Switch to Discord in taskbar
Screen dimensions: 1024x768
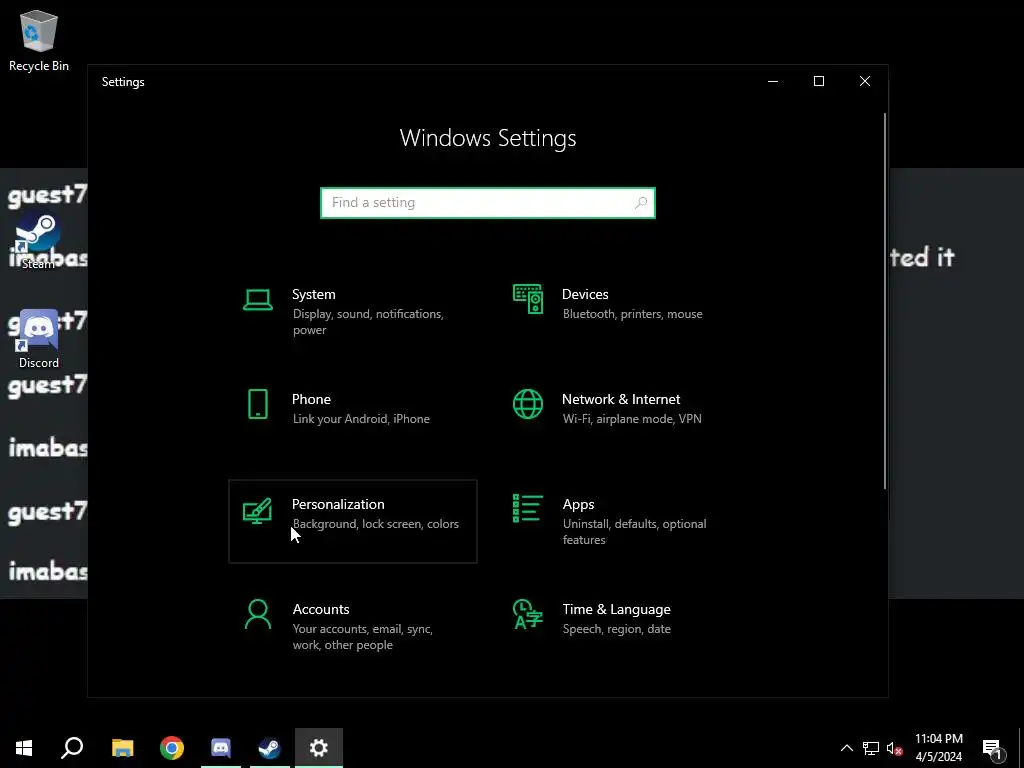click(221, 748)
